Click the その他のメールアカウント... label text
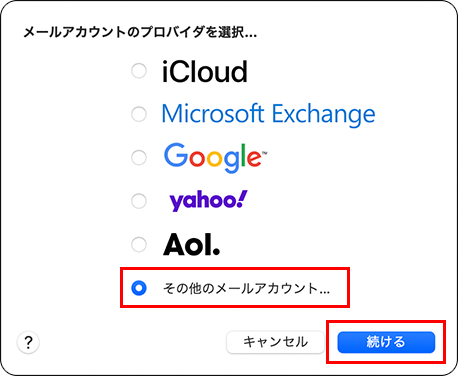The width and height of the screenshot is (458, 376). coord(246,288)
